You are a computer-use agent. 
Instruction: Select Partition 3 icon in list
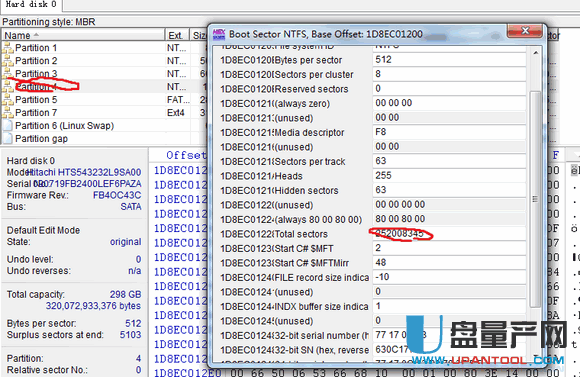click(8, 74)
